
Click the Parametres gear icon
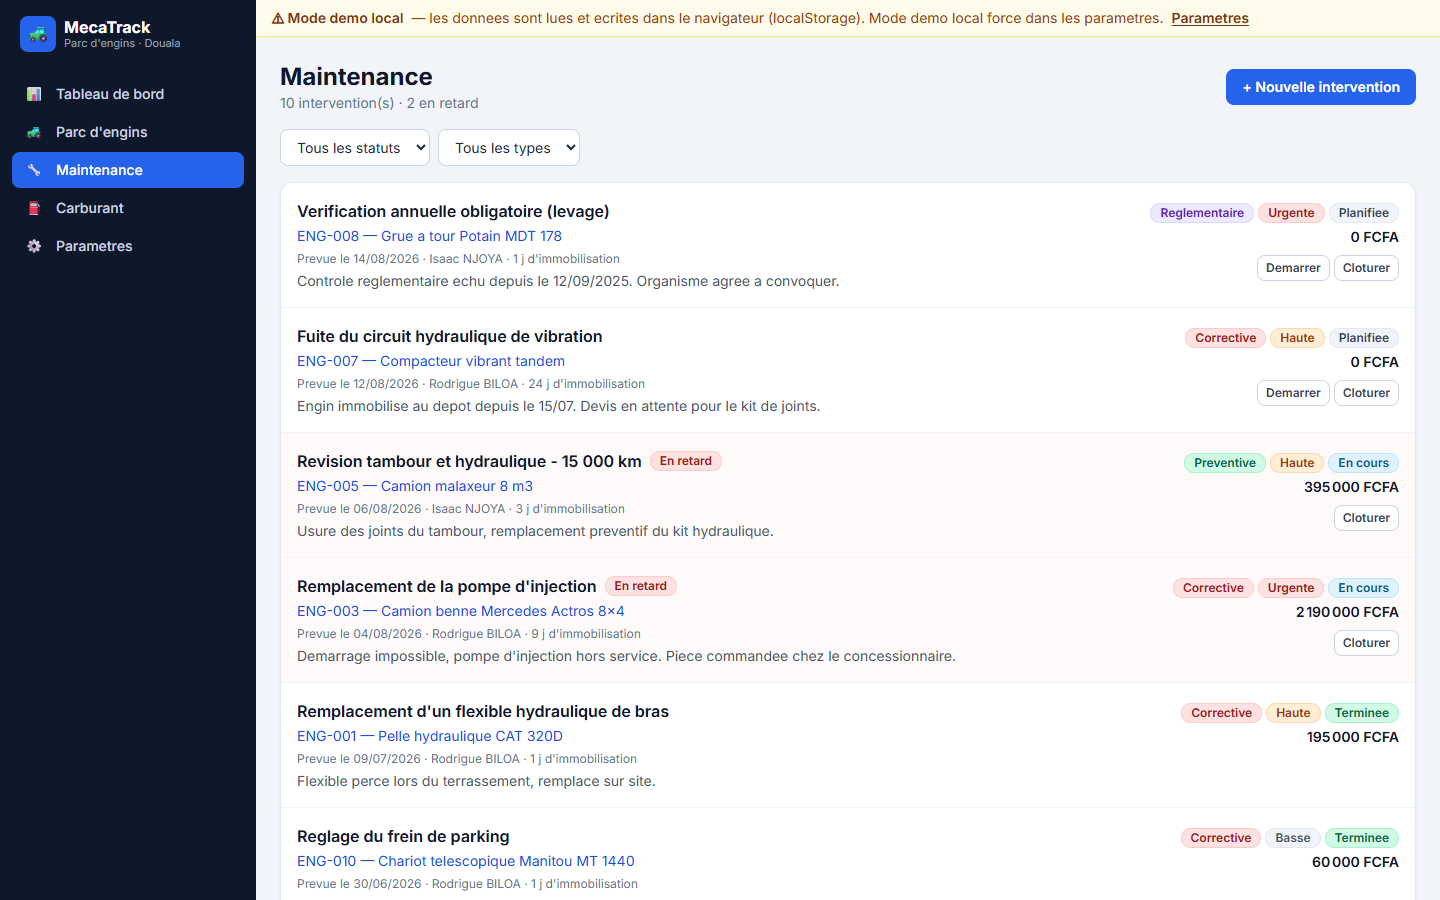click(34, 246)
